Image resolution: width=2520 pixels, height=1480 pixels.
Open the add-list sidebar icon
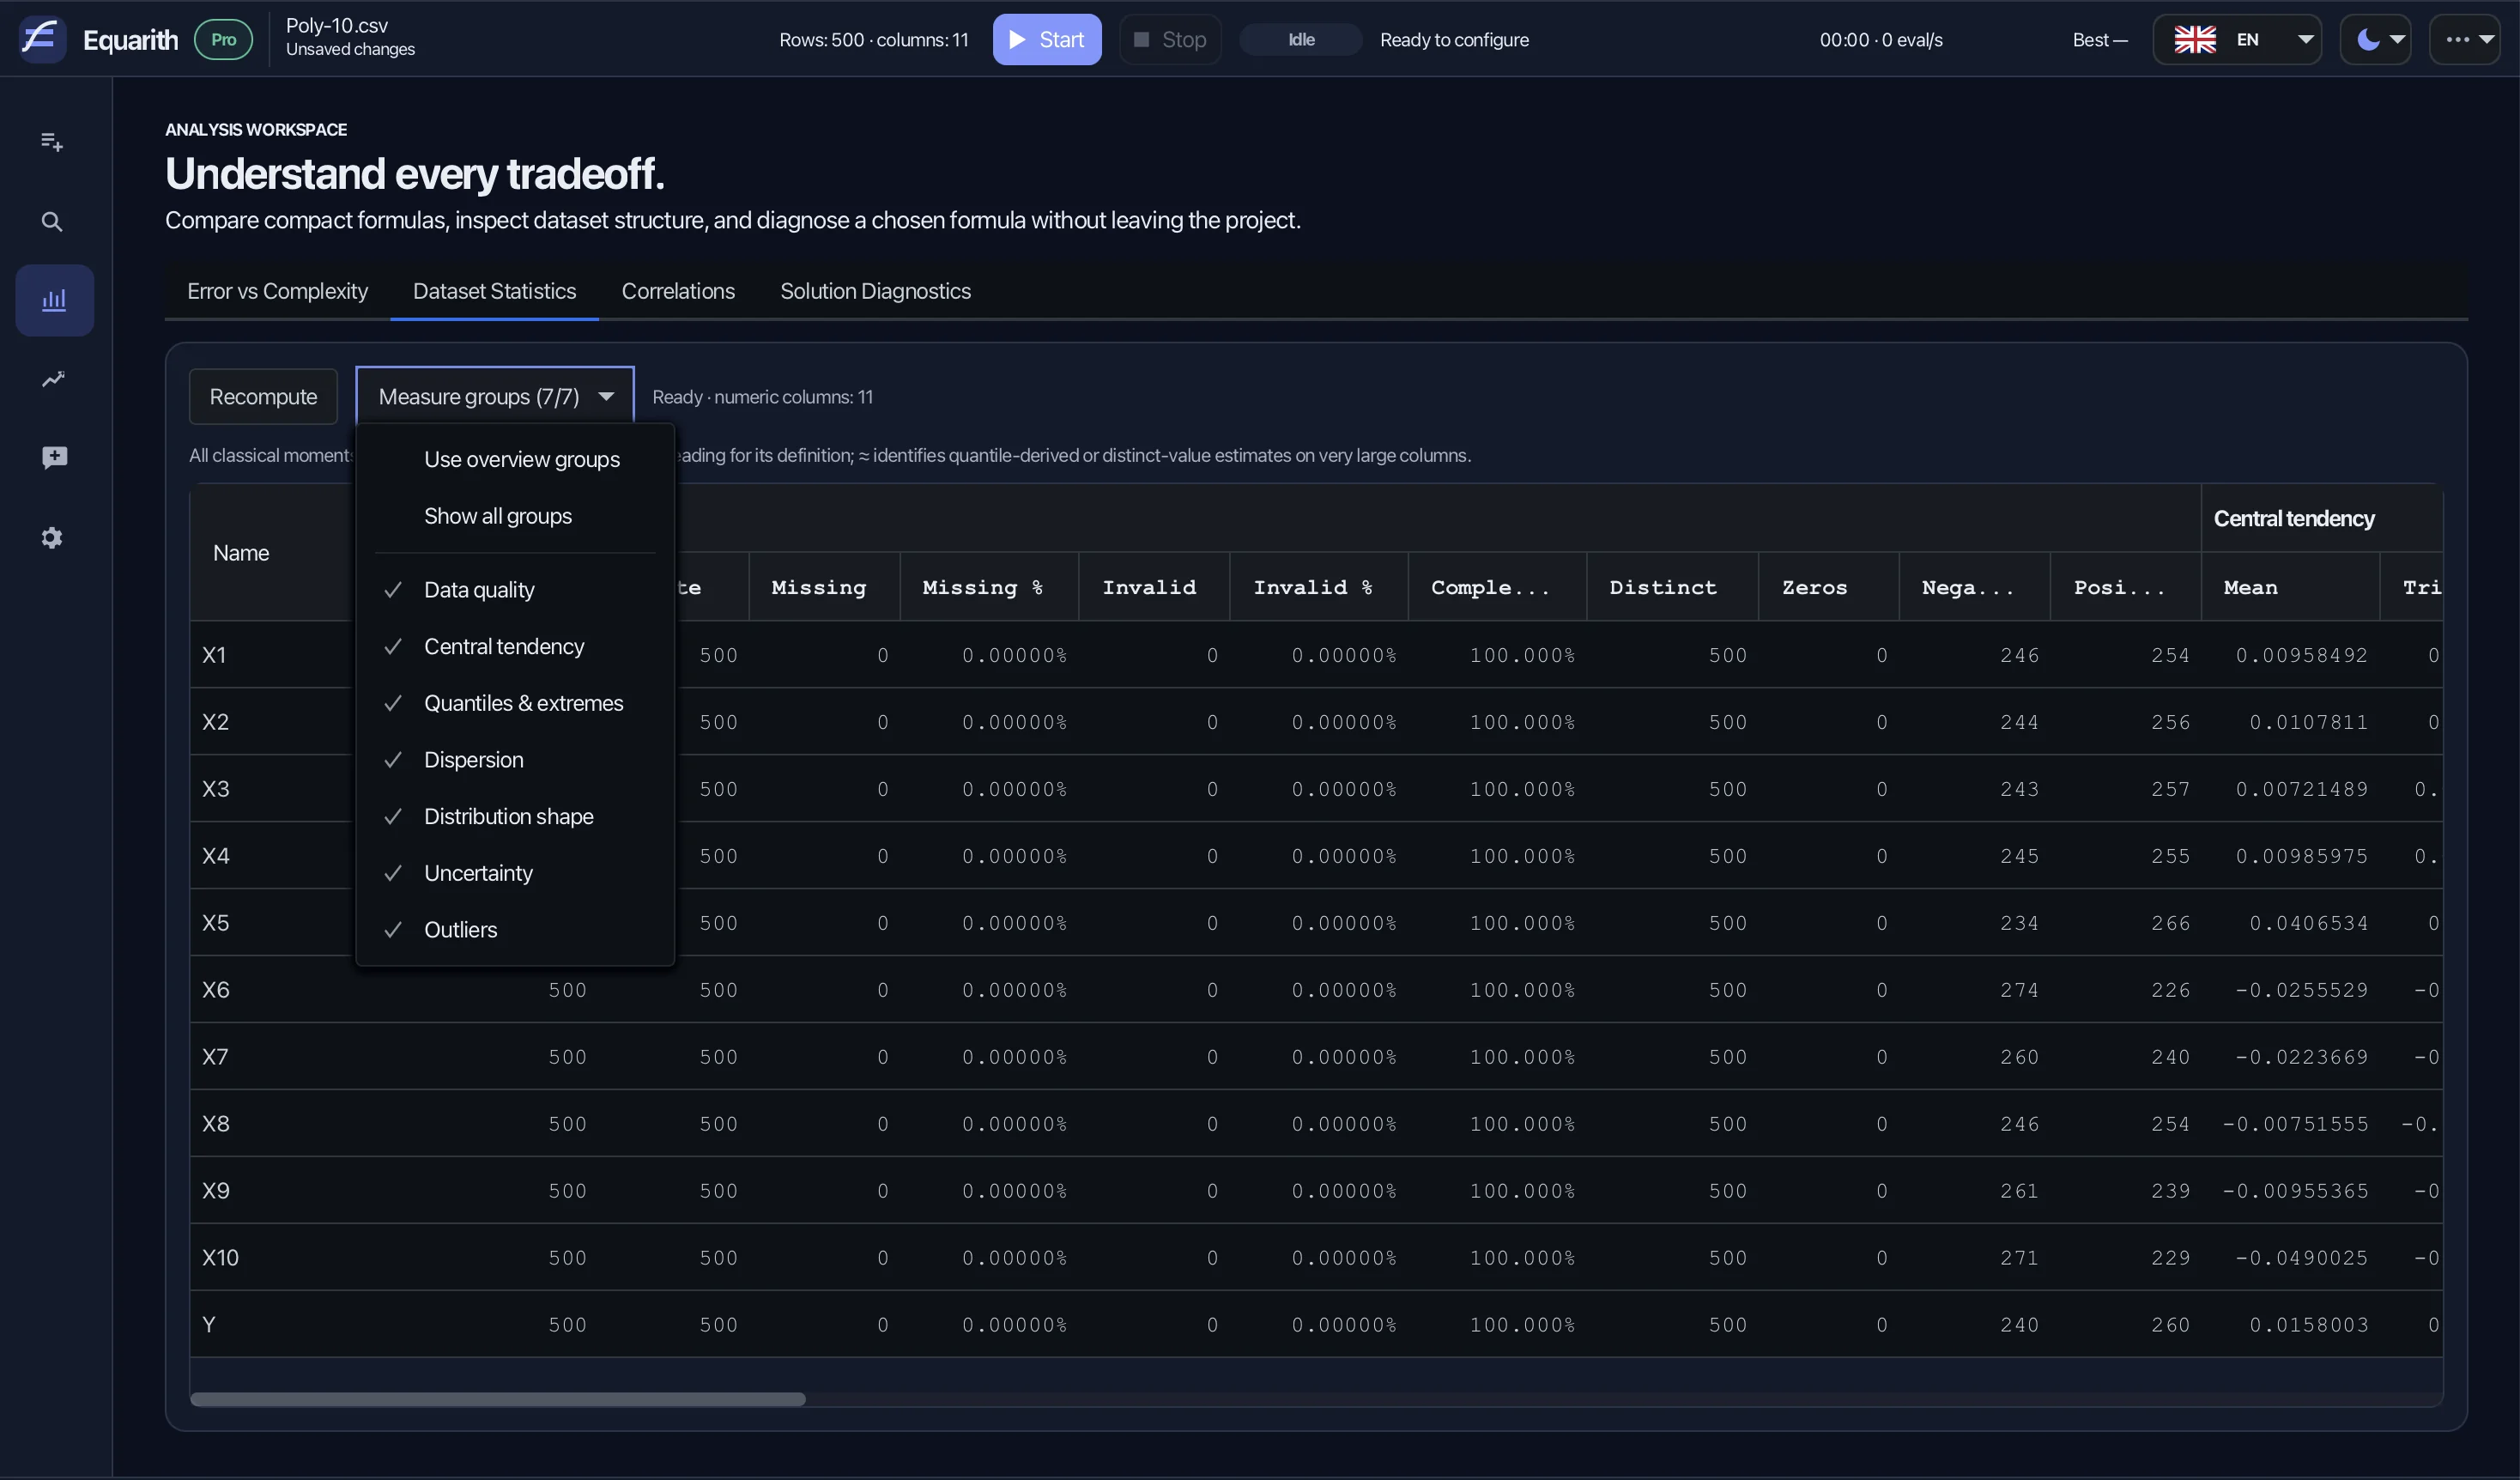pos(52,142)
